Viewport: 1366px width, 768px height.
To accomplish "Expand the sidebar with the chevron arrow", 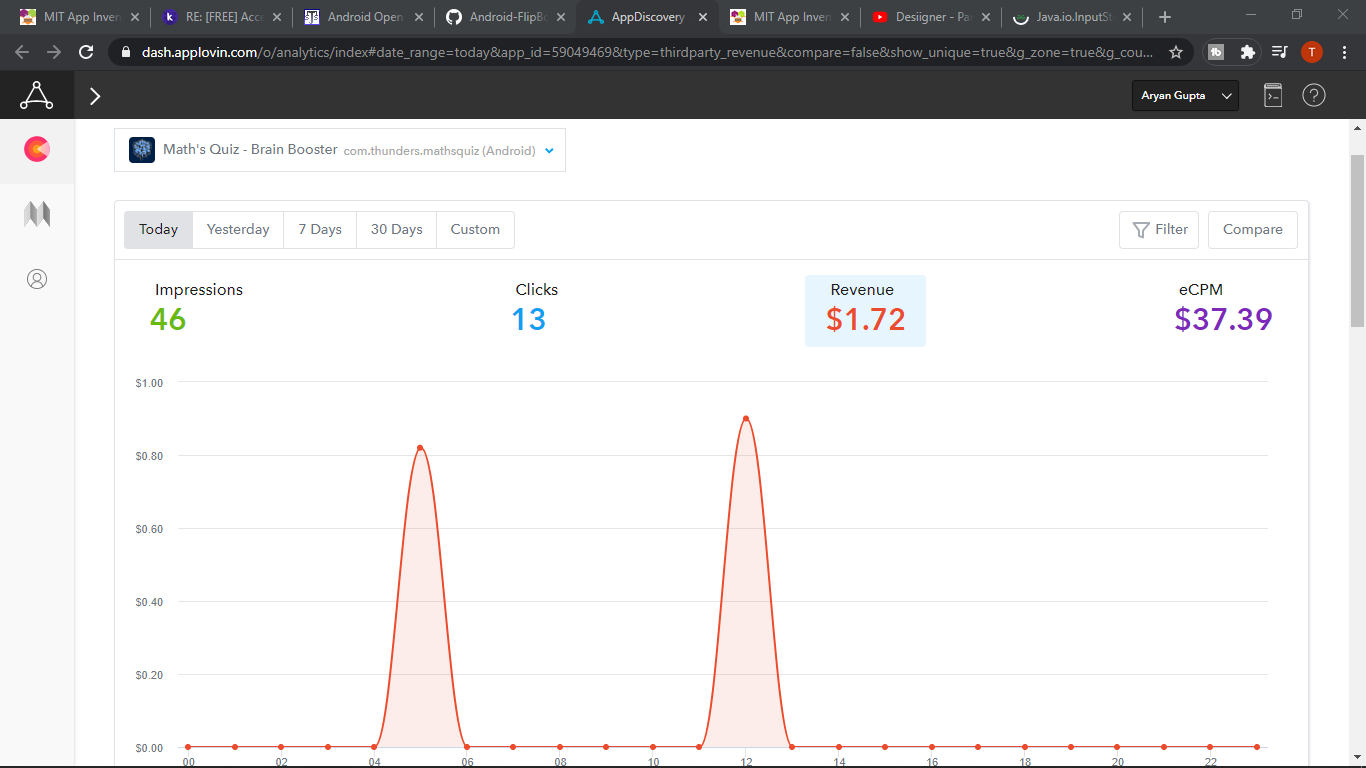I will point(95,96).
